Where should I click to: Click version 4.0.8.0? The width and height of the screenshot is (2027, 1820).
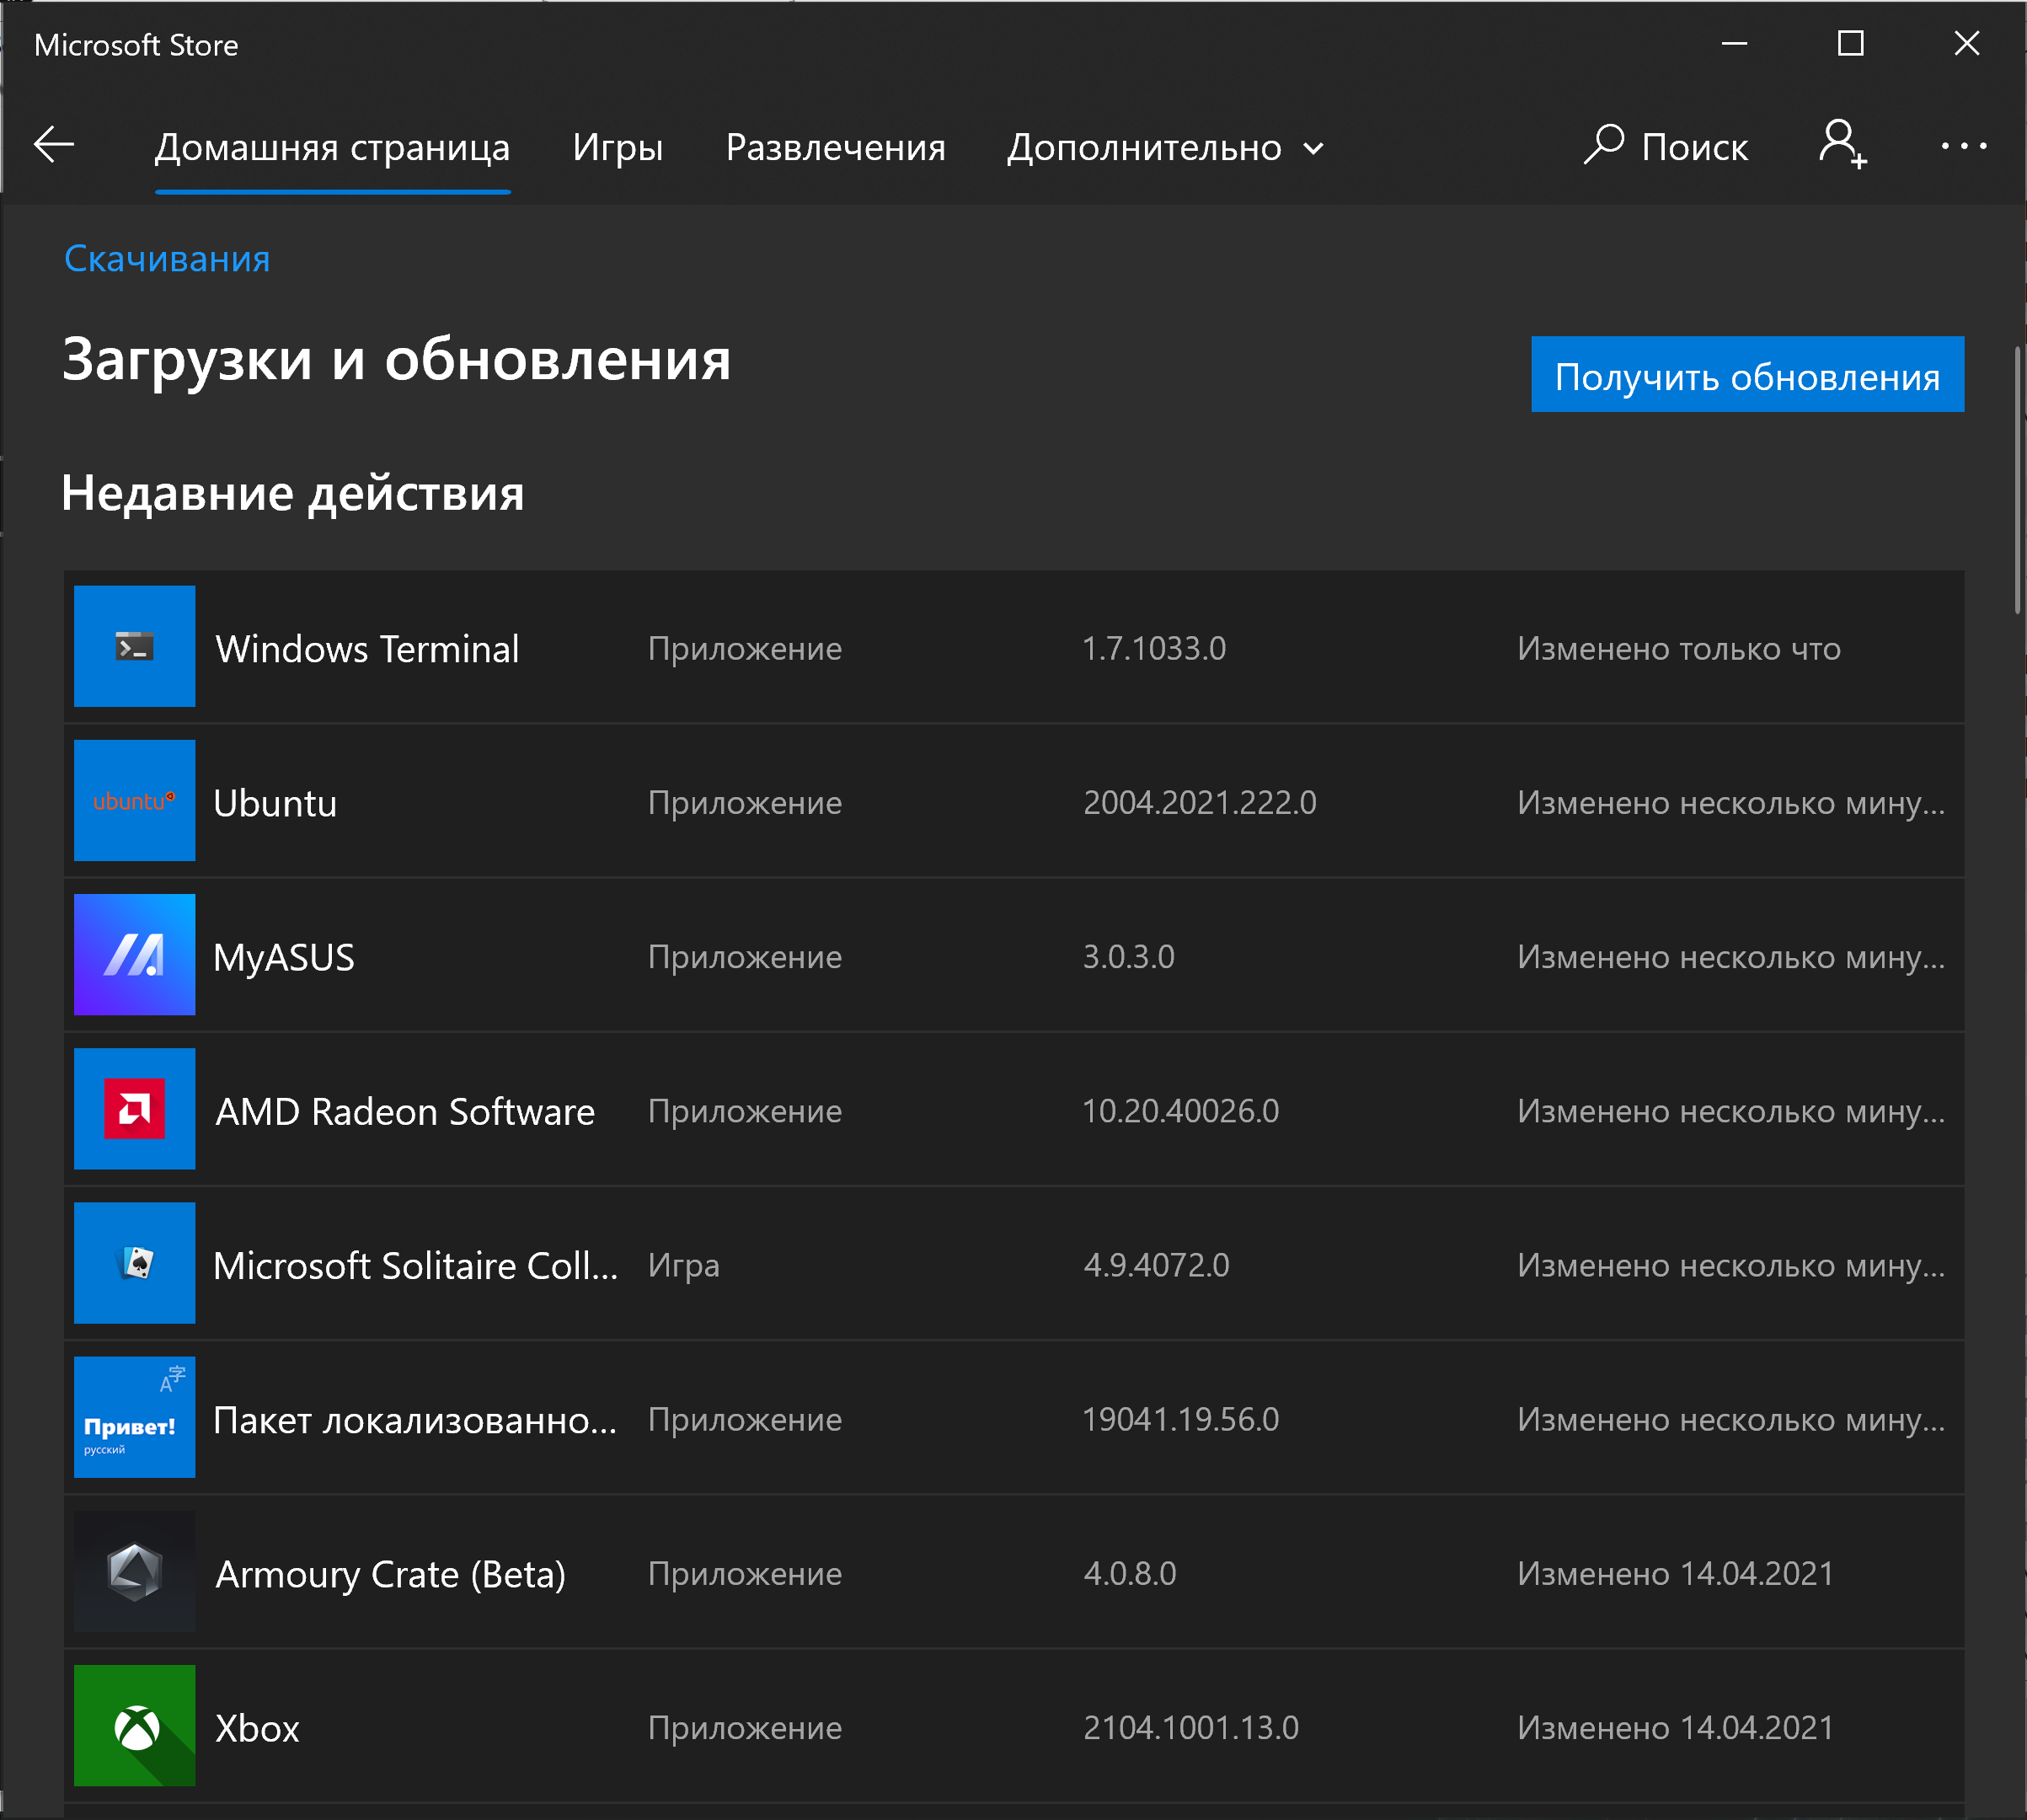(x=1130, y=1573)
